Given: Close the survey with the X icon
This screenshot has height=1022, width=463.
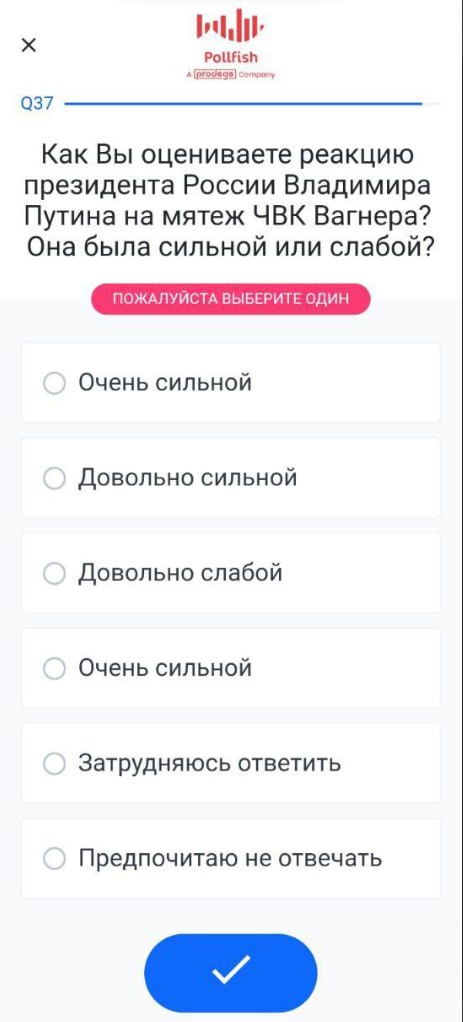Looking at the screenshot, I should tap(29, 46).
